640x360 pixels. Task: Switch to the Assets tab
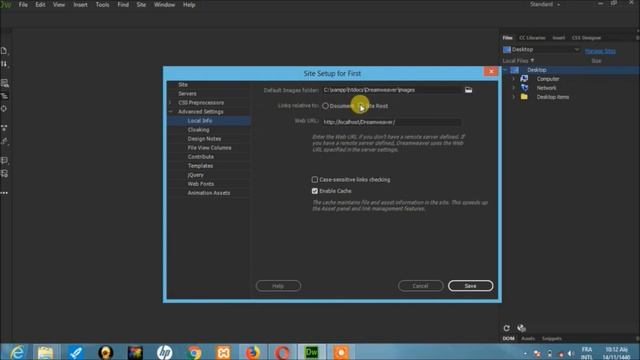pyautogui.click(x=528, y=339)
